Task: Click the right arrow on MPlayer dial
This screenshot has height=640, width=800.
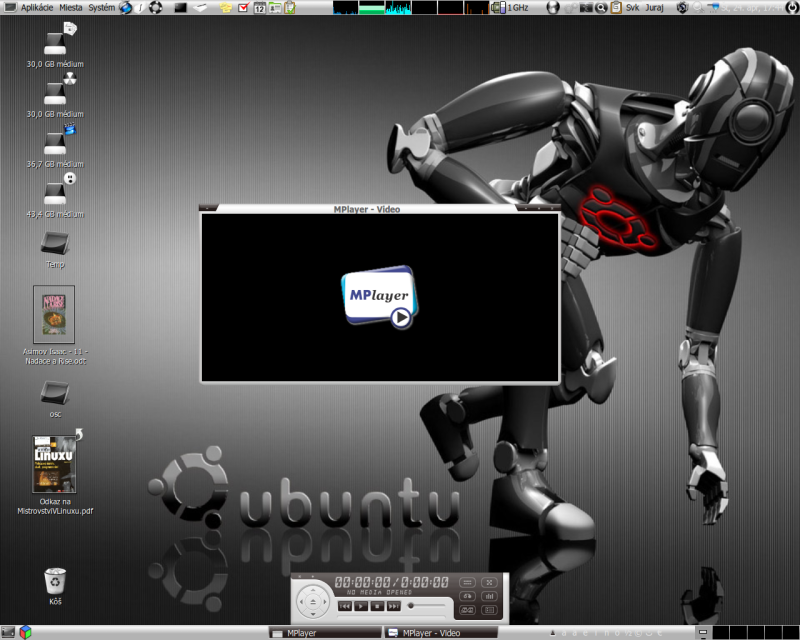Action: pos(324,602)
